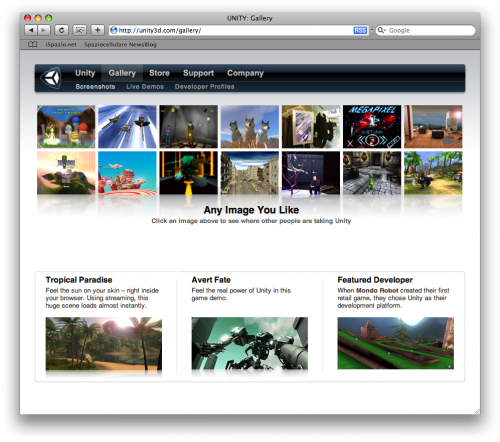
Task: Open the clothing store gallery thumbnail
Action: coord(311,127)
